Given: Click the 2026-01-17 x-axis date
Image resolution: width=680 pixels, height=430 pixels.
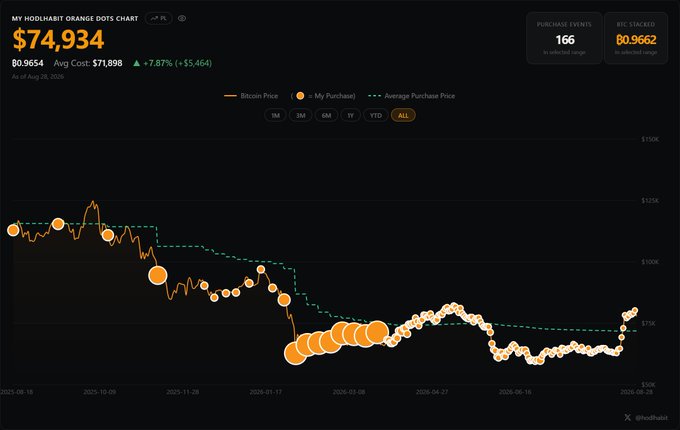Looking at the screenshot, I should point(265,392).
